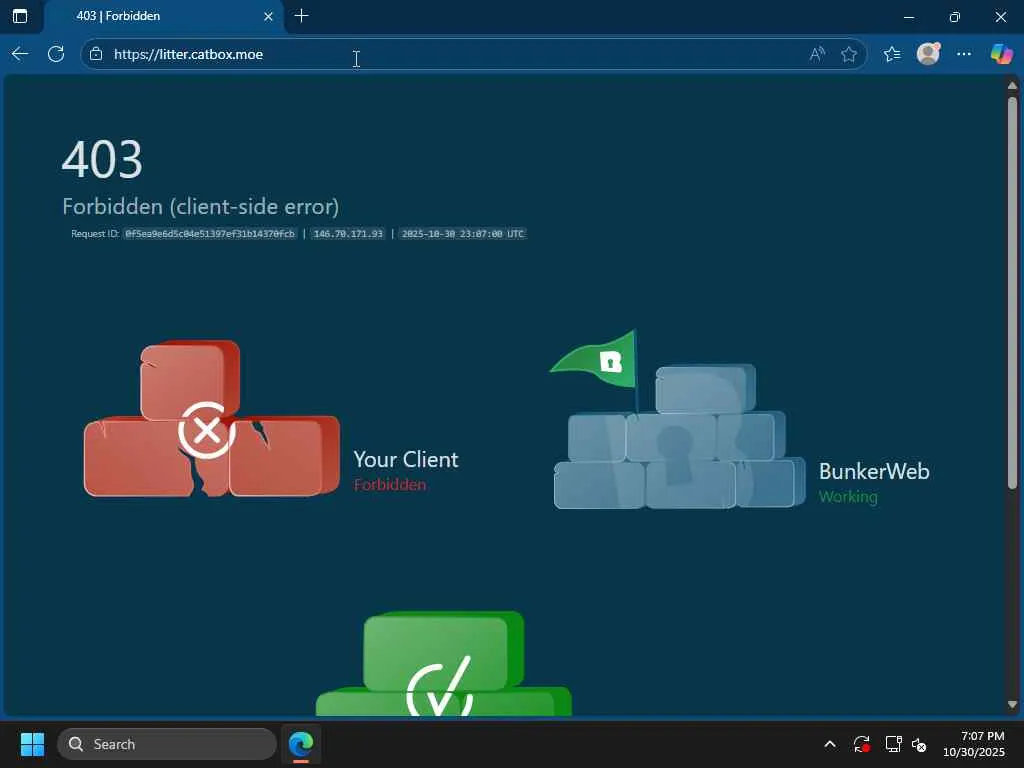Show hidden system tray icons chevron

(x=829, y=744)
